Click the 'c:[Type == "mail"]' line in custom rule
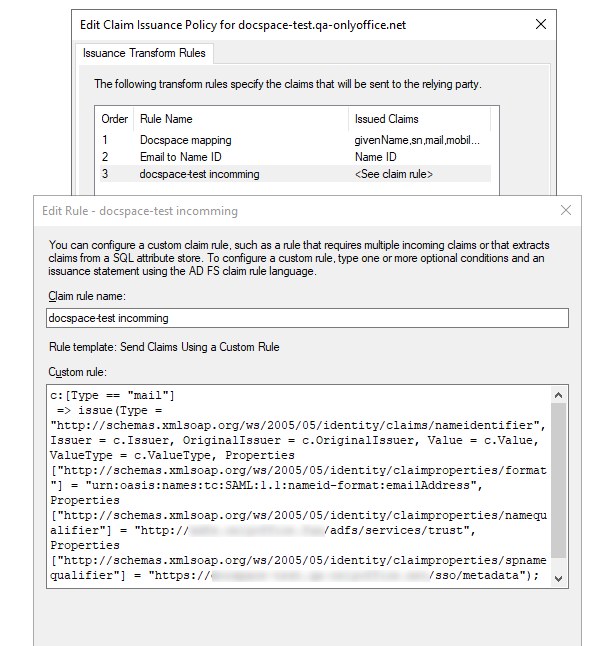The width and height of the screenshot is (615, 646). 112,396
